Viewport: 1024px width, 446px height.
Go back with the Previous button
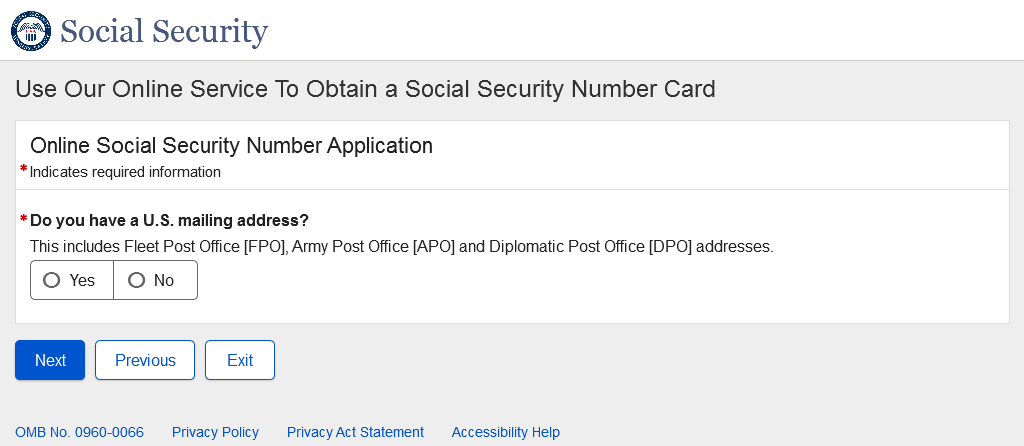pos(145,360)
